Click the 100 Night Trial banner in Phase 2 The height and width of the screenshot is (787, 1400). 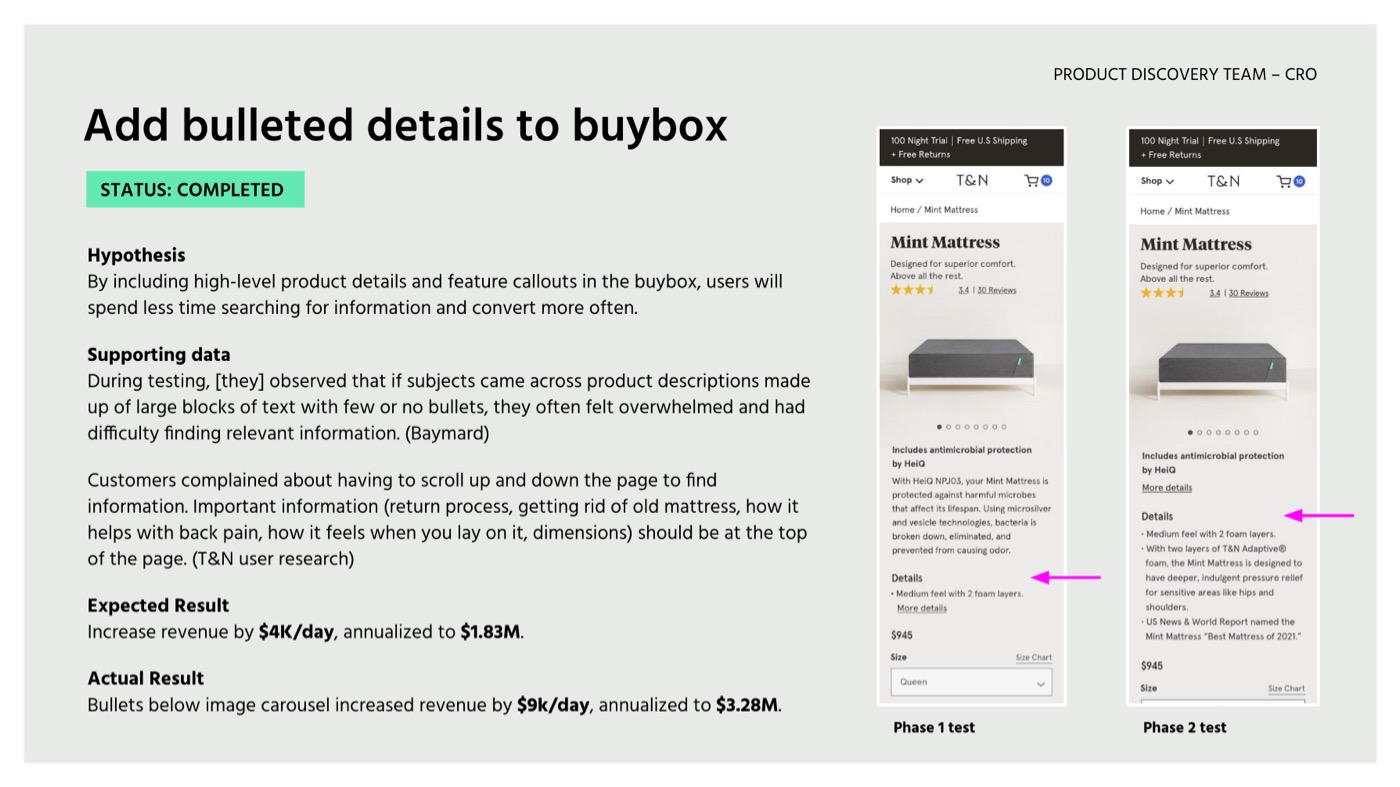click(x=1222, y=147)
